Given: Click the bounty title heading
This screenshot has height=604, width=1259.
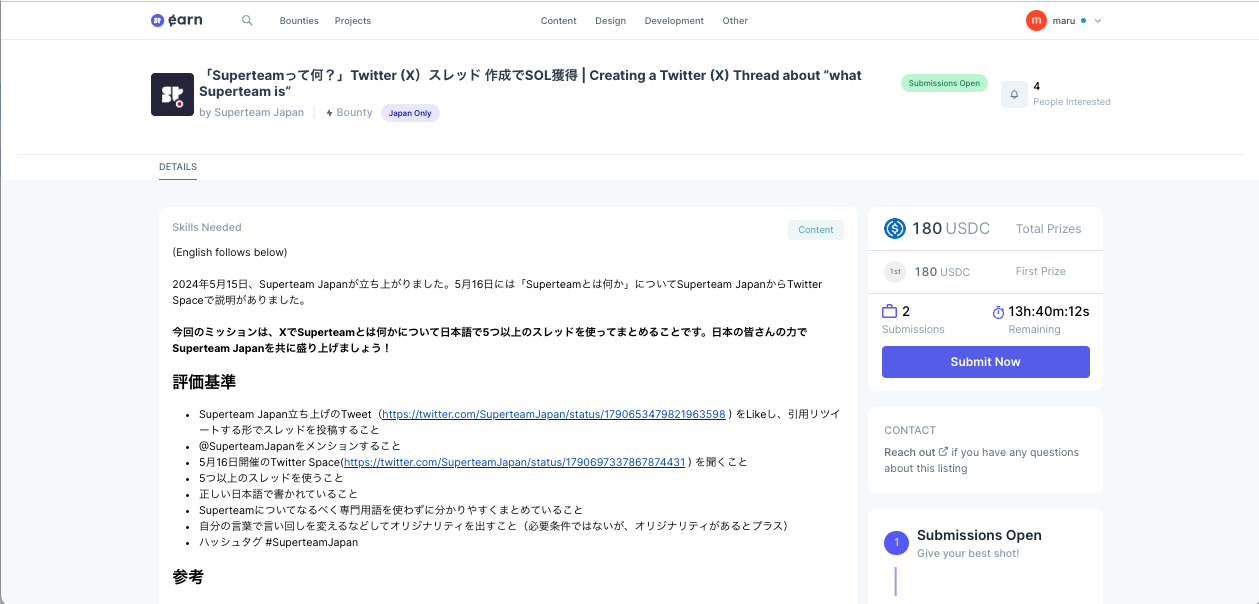Looking at the screenshot, I should [x=530, y=83].
